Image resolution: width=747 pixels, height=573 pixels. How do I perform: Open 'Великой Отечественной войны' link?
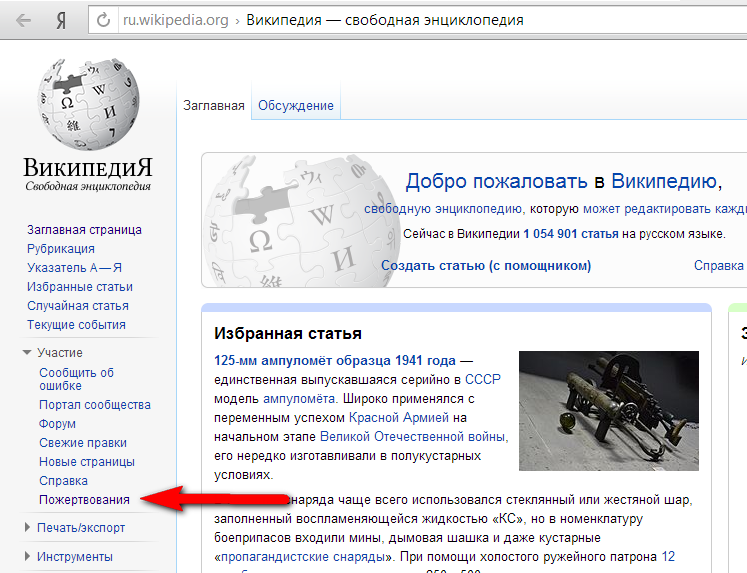pos(413,437)
